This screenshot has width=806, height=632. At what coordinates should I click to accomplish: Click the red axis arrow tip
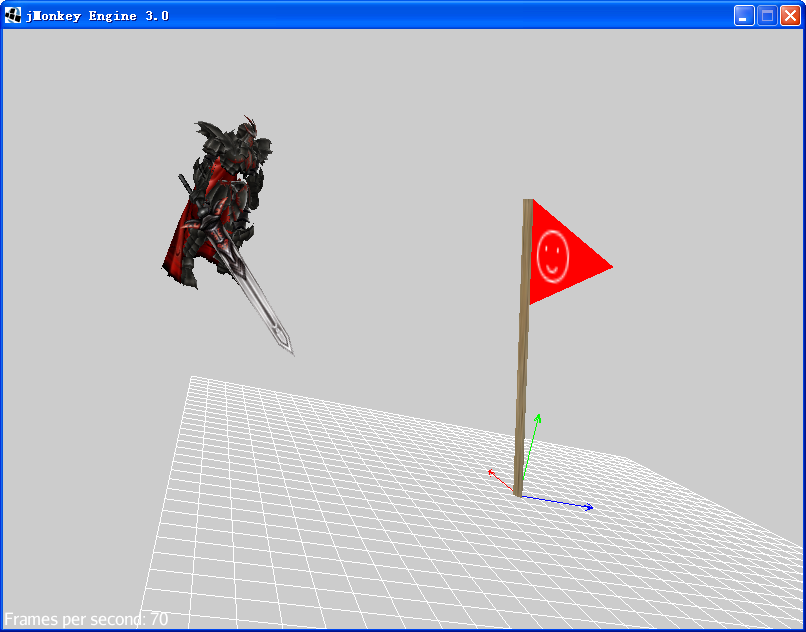tap(491, 472)
